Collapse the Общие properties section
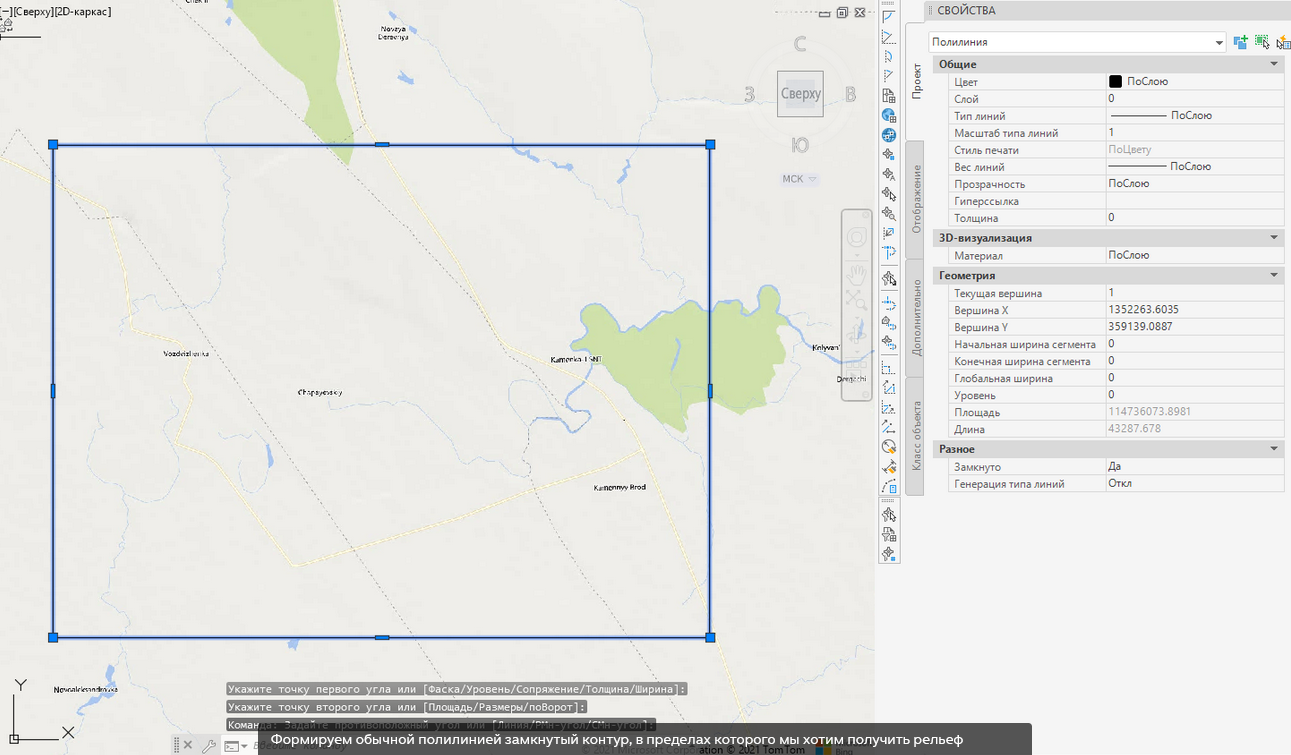1291x755 pixels. click(x=1274, y=64)
